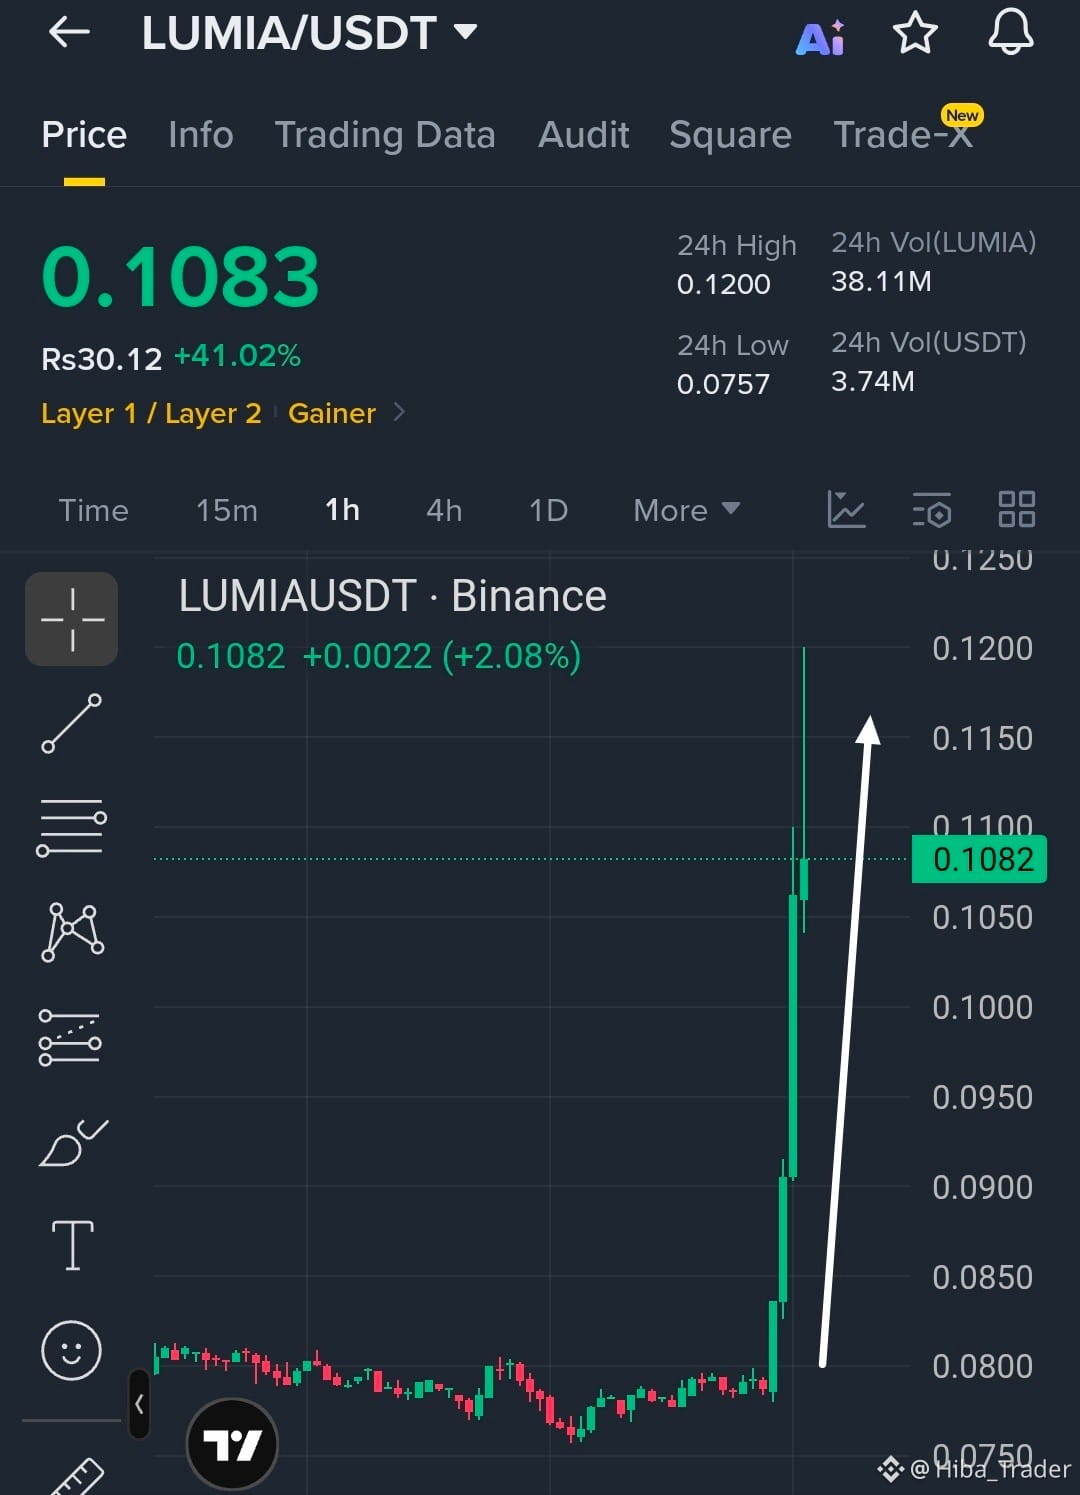Open the Layer 1 / Layer 2 tag

click(x=151, y=413)
